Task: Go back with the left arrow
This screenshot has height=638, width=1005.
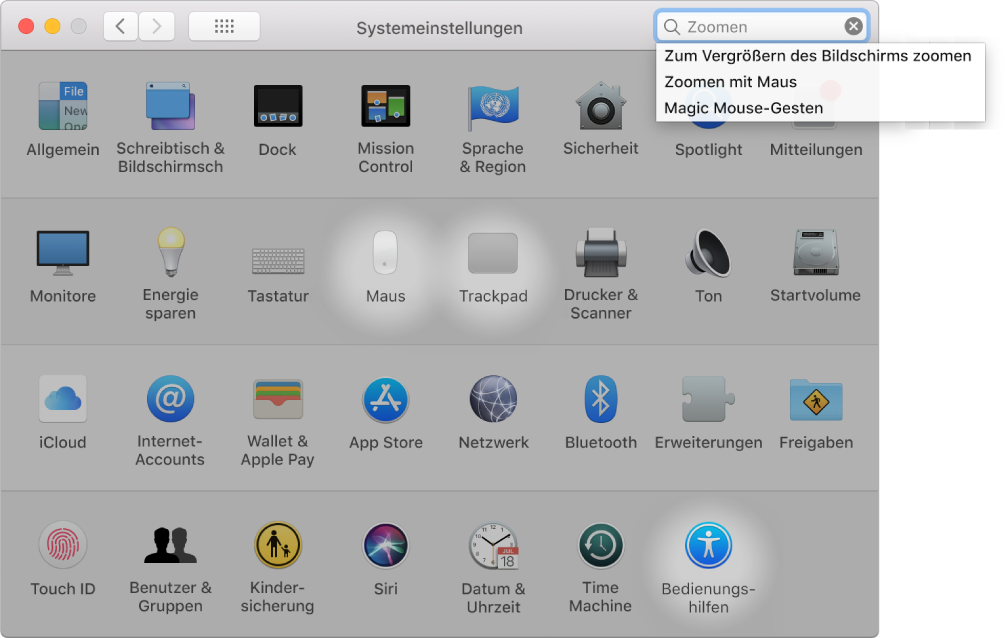Action: pos(120,26)
